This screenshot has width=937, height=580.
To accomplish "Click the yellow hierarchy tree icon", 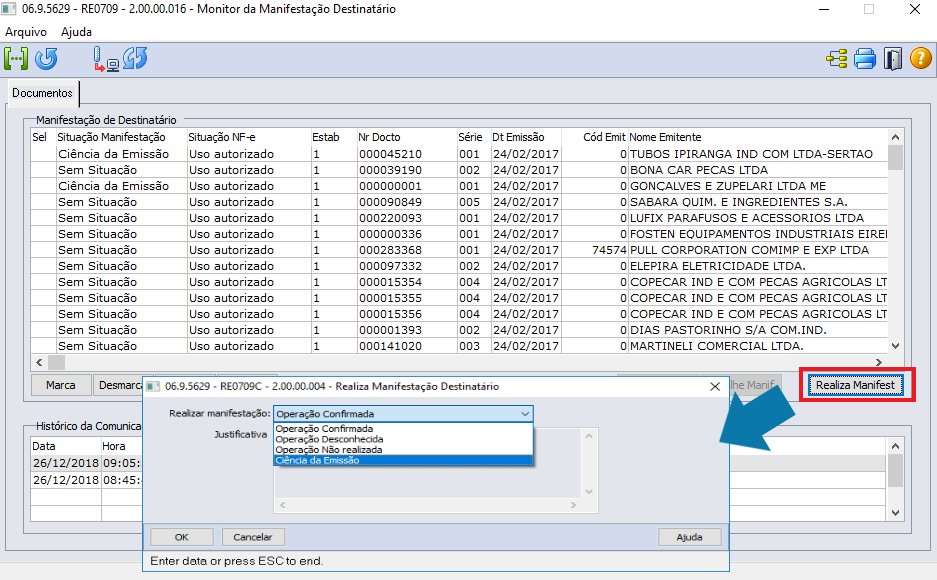I will pyautogui.click(x=837, y=59).
